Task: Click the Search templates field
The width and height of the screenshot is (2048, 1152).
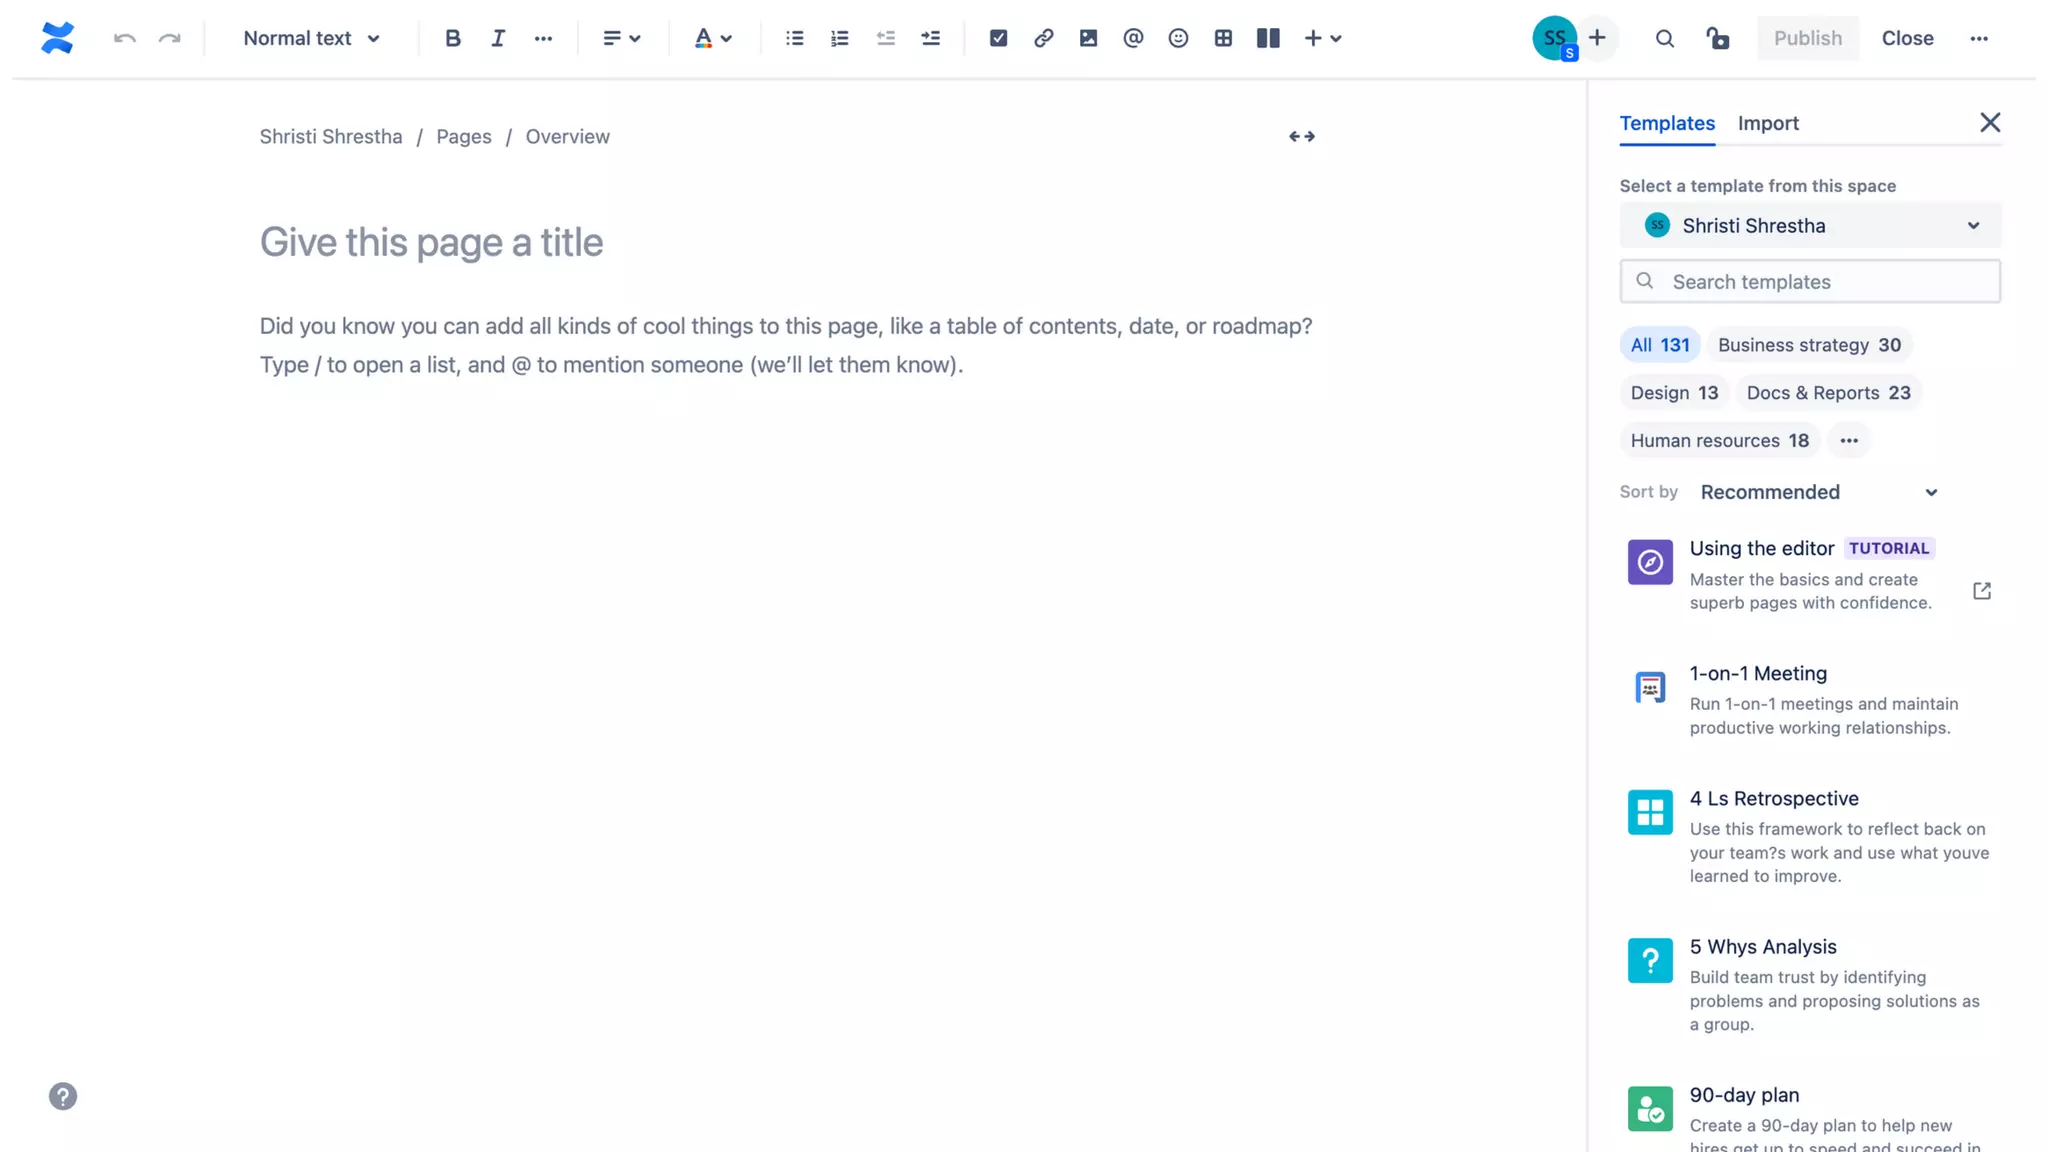Action: coord(1810,282)
